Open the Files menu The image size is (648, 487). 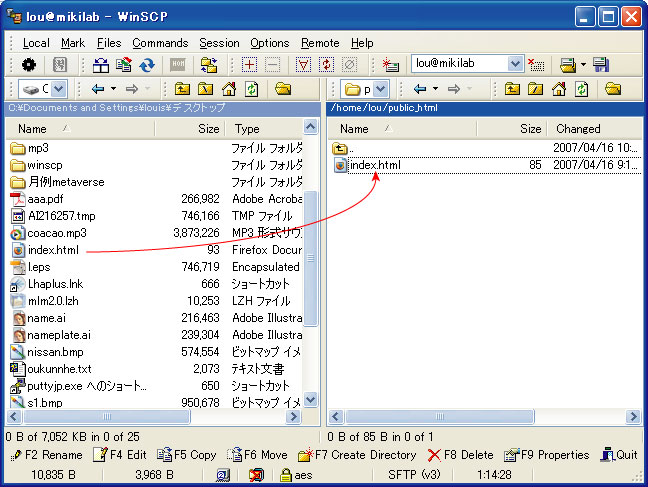(109, 43)
